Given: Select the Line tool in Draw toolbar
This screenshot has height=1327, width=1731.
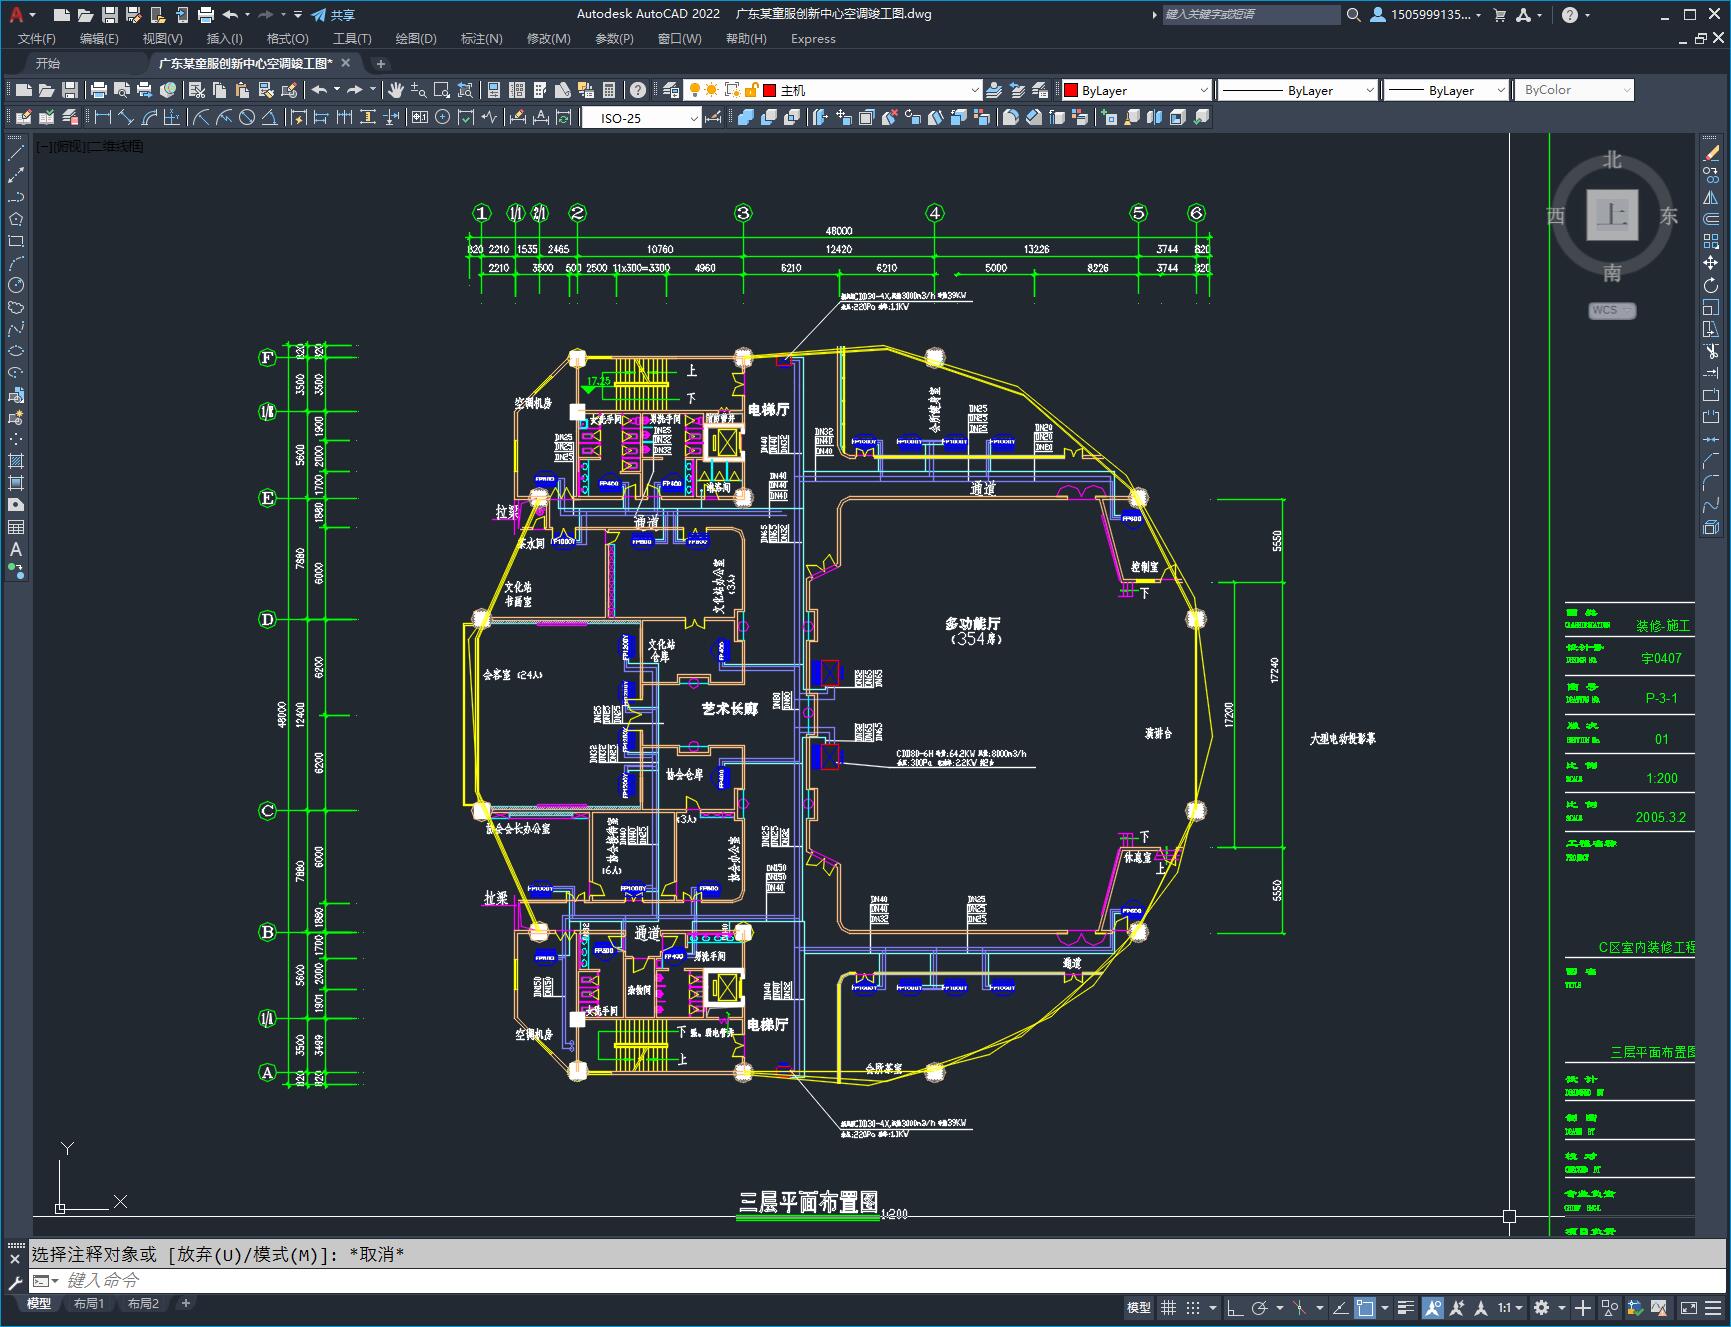Looking at the screenshot, I should [x=15, y=153].
